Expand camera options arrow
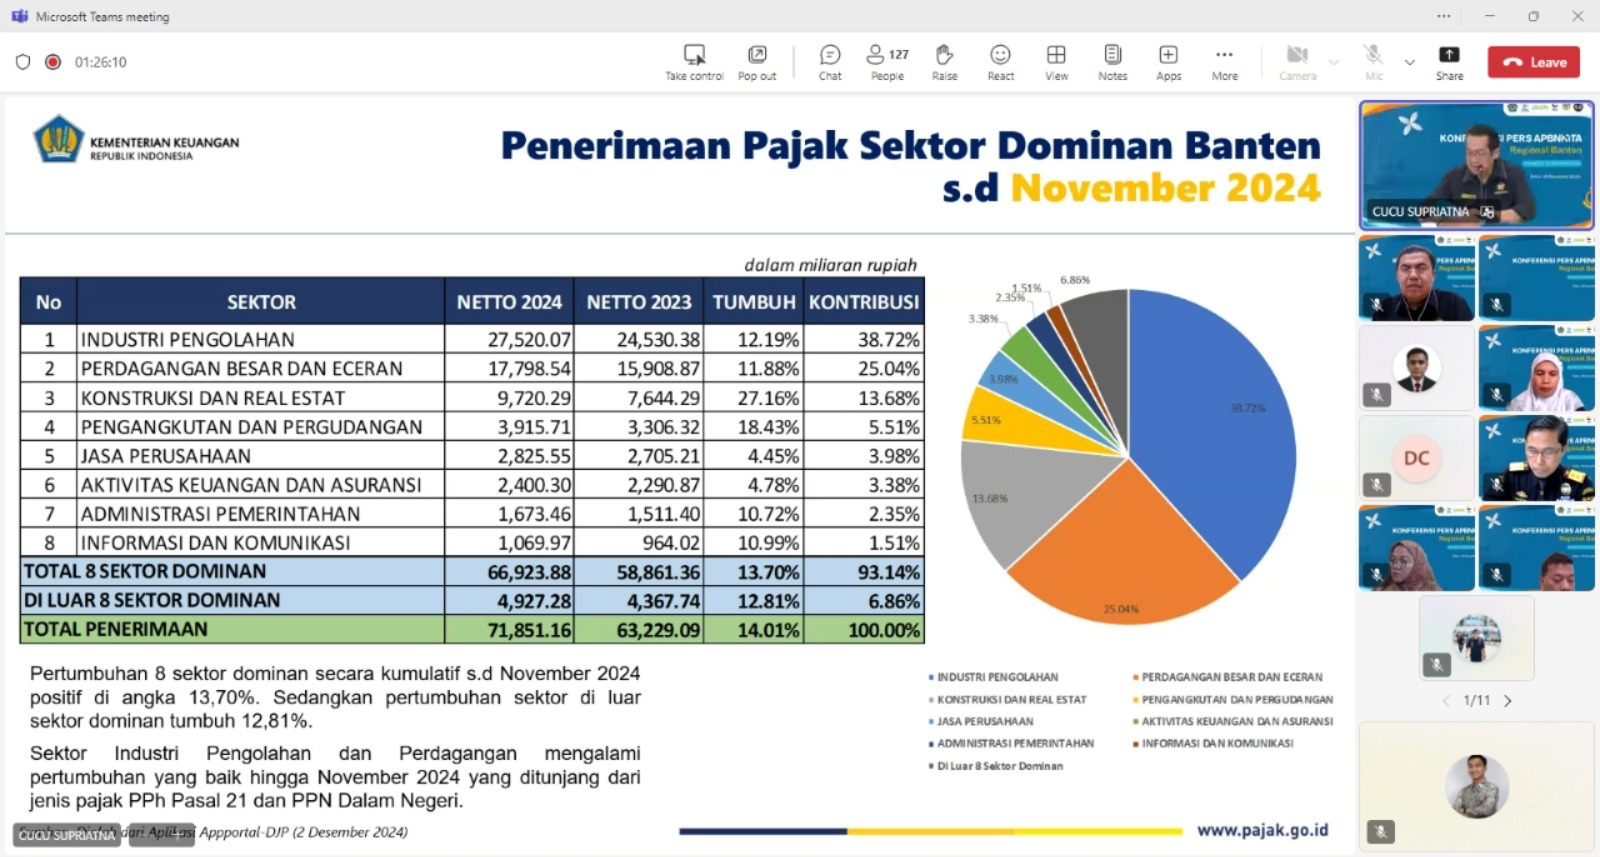The image size is (1600, 857). coord(1333,62)
